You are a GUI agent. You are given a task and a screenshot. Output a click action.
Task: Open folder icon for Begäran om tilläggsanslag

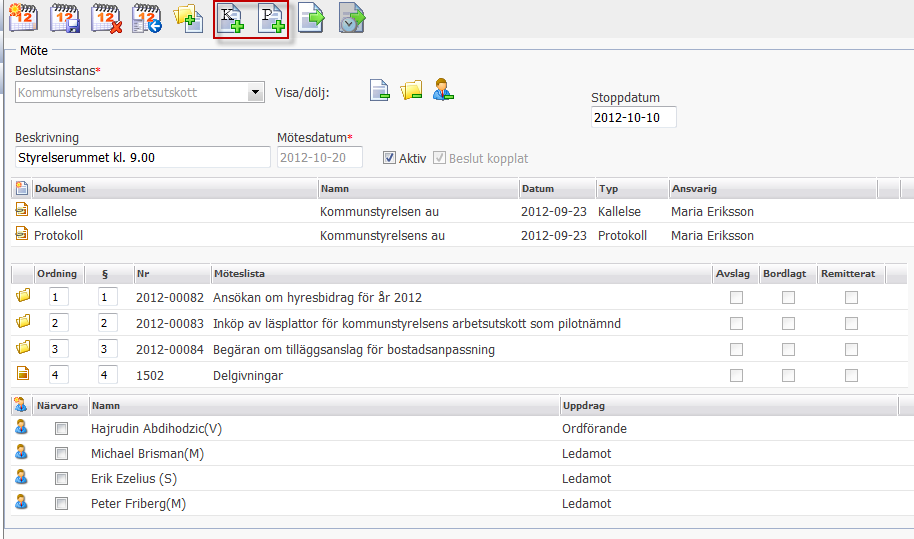[x=23, y=347]
